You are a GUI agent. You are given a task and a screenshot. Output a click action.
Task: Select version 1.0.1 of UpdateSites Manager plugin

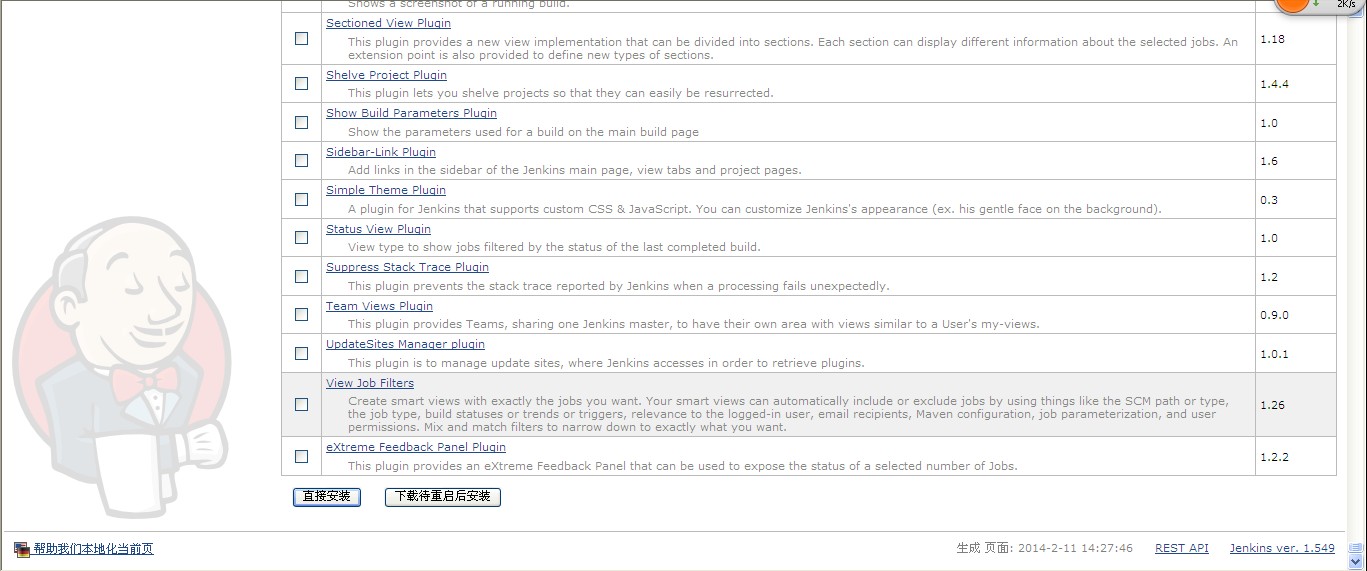pos(1274,354)
